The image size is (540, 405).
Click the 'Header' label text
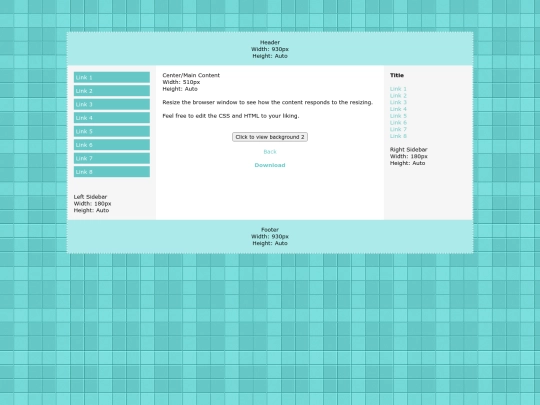pyautogui.click(x=270, y=42)
